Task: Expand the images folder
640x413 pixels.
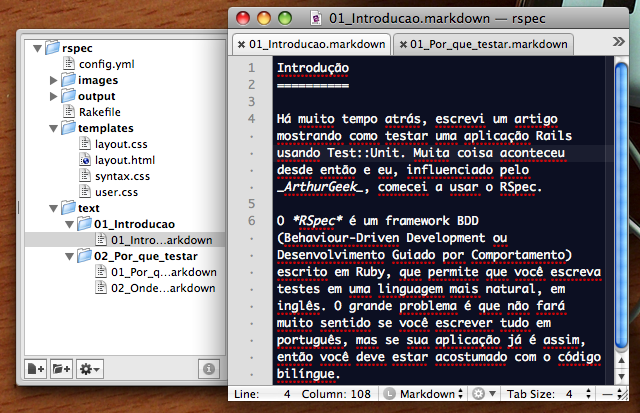Action: coord(53,80)
